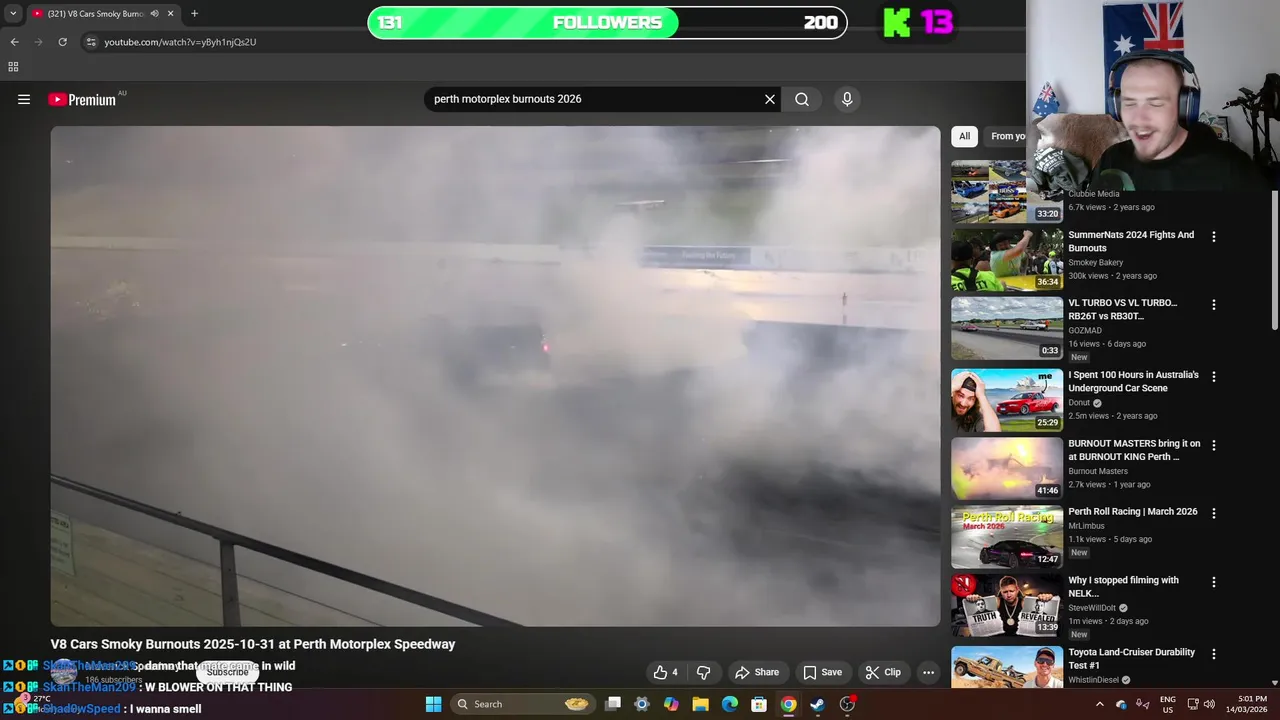Open Why I stopped filming with NELK title
The width and height of the screenshot is (1280, 720).
coord(1123,586)
